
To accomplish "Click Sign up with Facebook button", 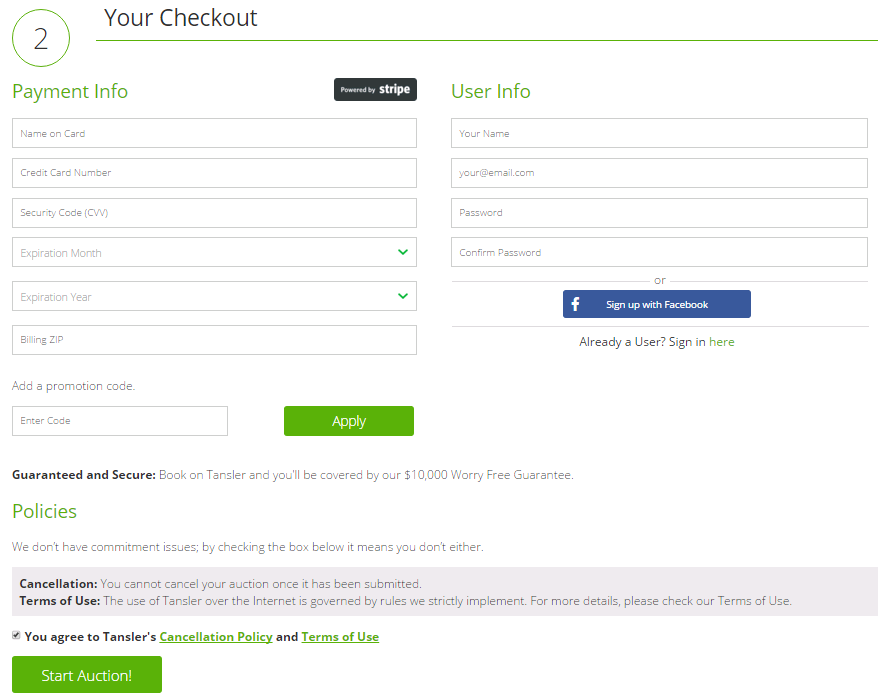I will pos(656,304).
